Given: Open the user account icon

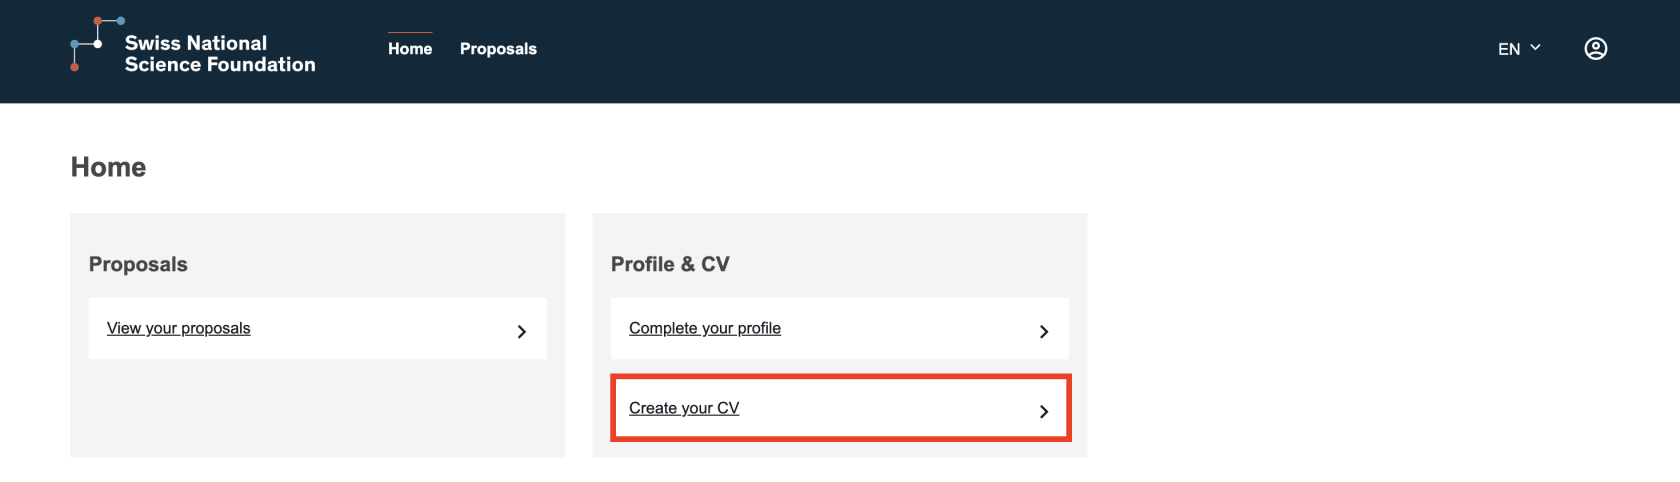Looking at the screenshot, I should point(1595,49).
